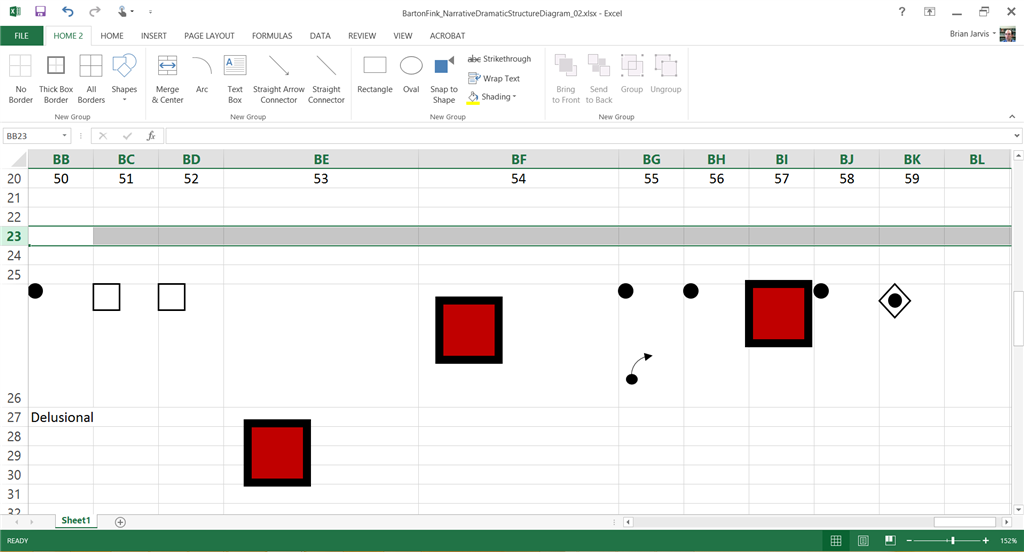Viewport: 1024px width, 552px height.
Task: Click the Select All corner button
Action: click(17, 159)
